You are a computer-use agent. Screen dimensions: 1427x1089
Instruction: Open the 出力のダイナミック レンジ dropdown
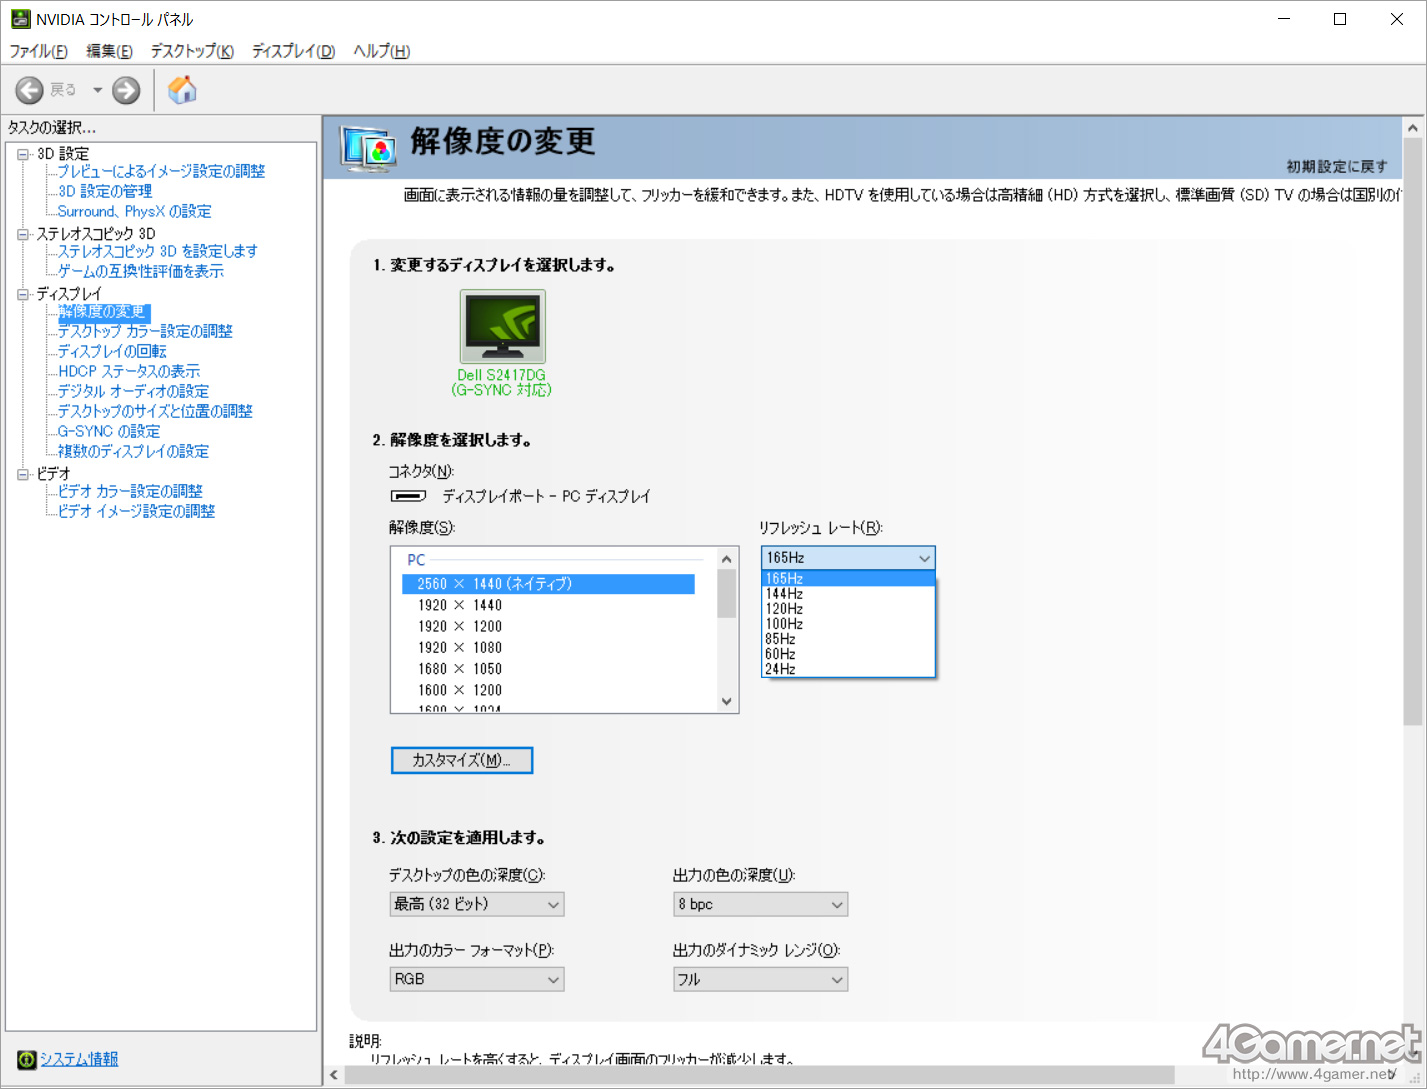[x=761, y=979]
